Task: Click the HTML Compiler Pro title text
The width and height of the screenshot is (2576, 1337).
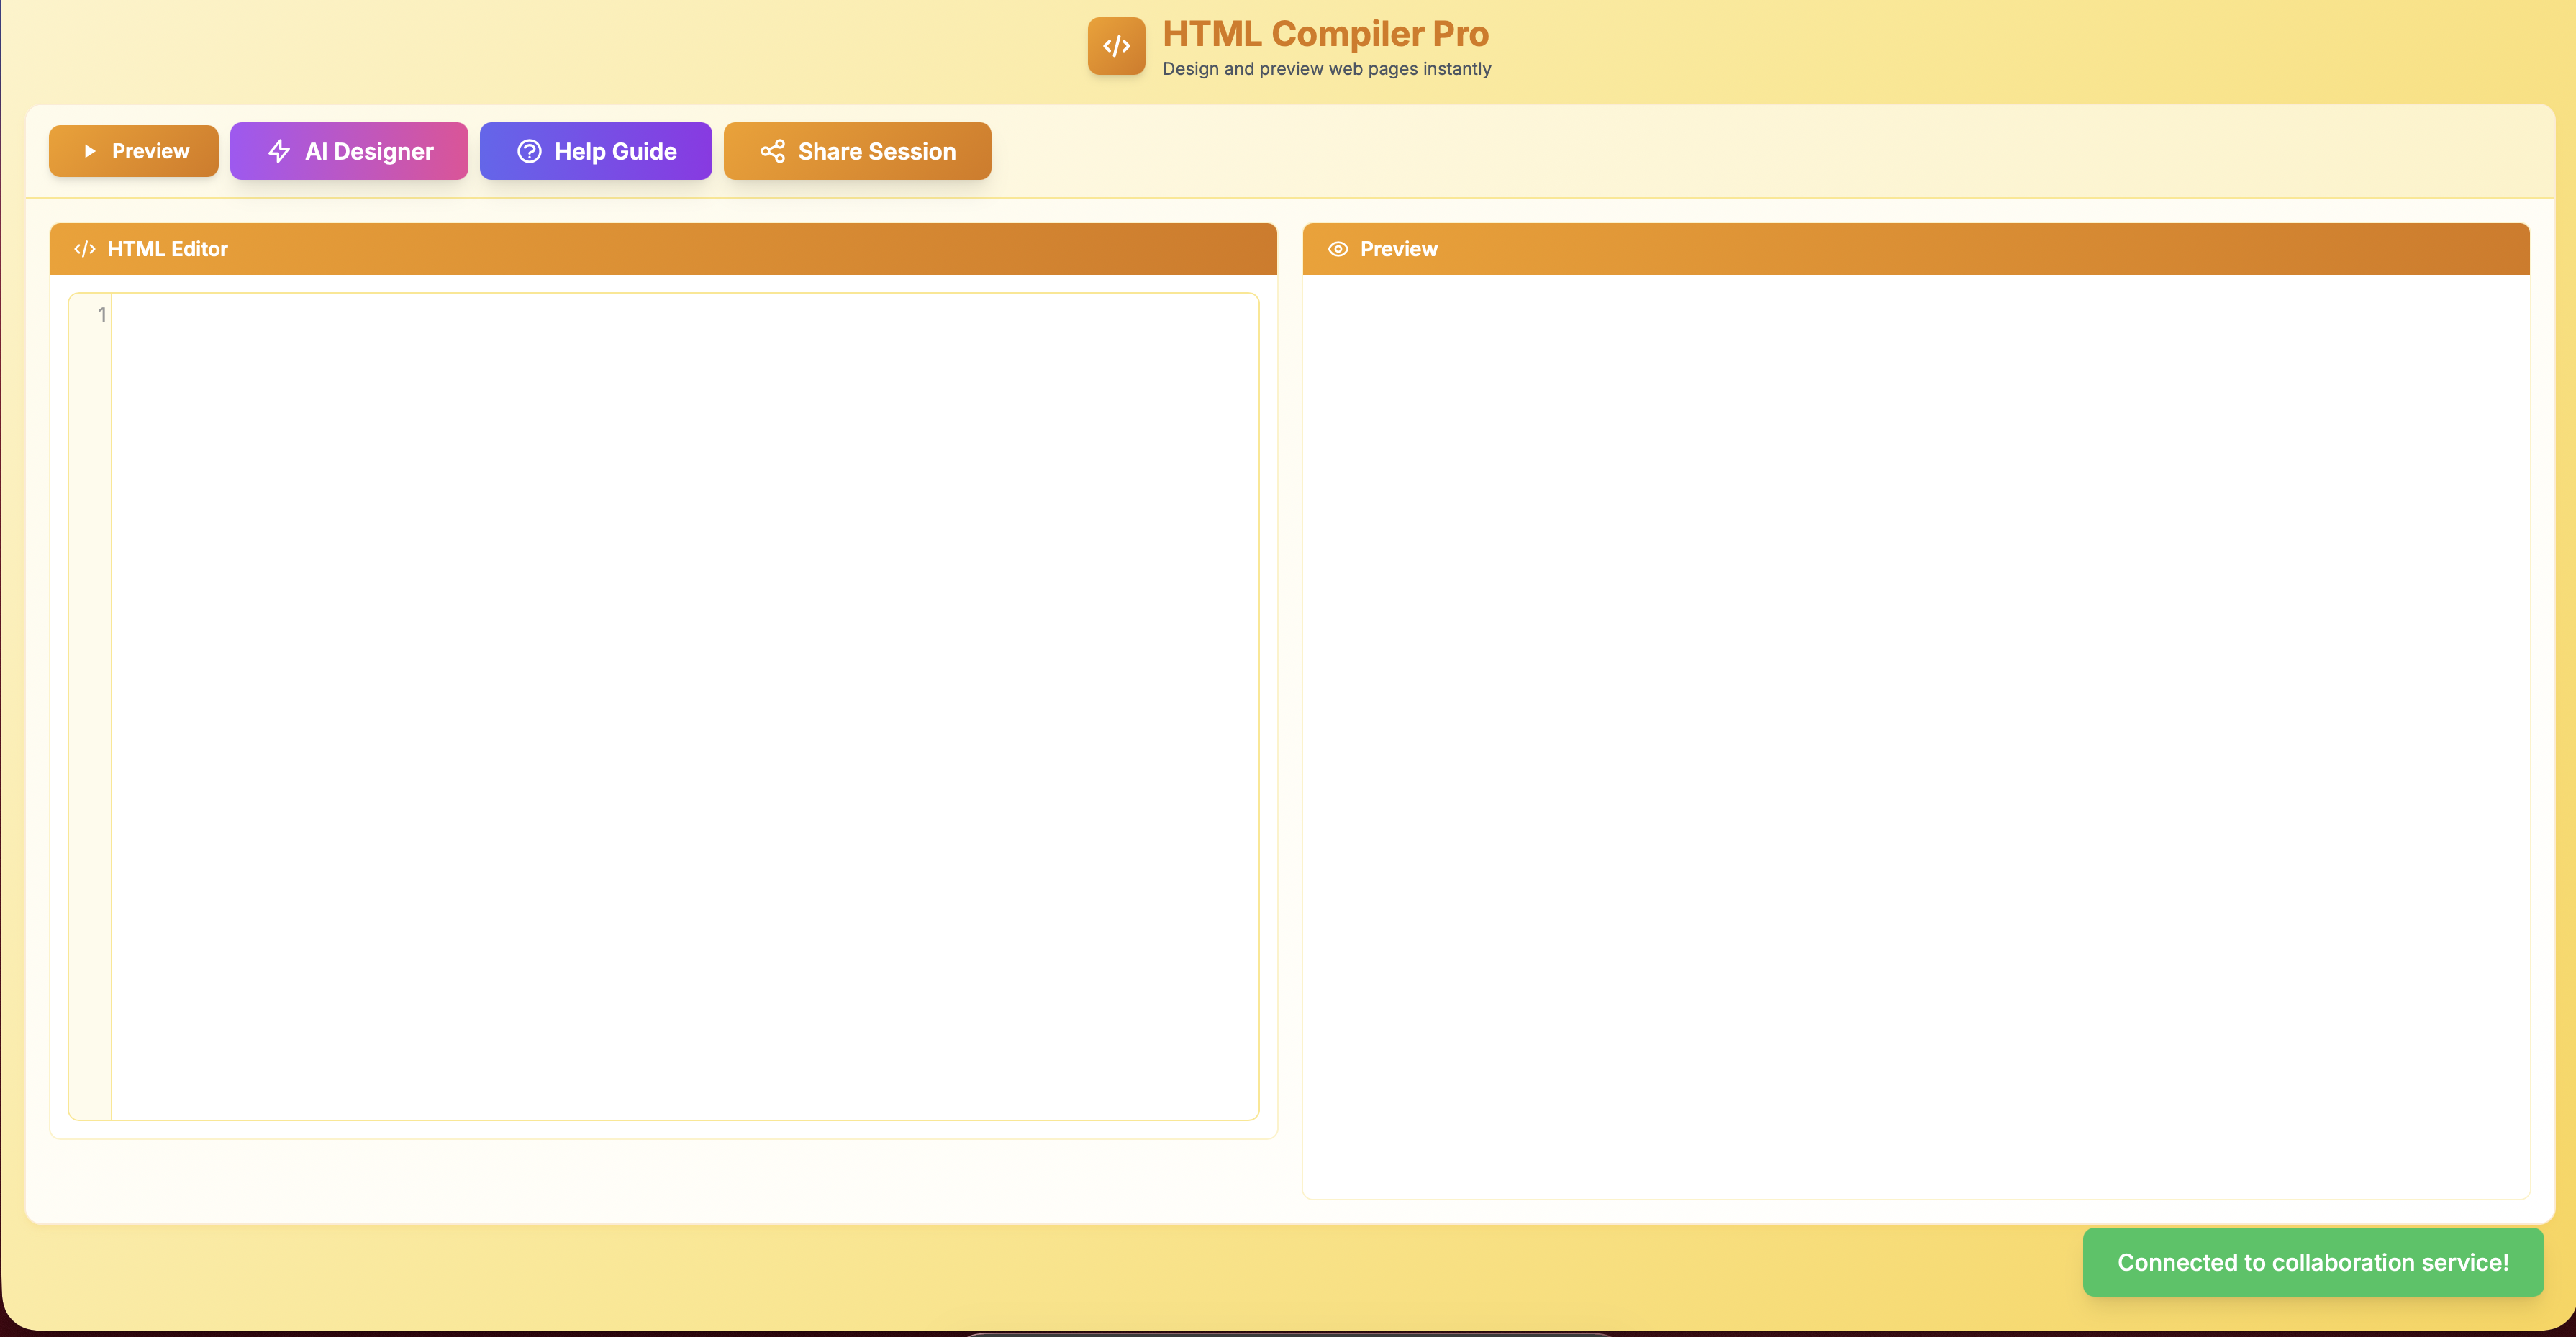Action: 1325,34
